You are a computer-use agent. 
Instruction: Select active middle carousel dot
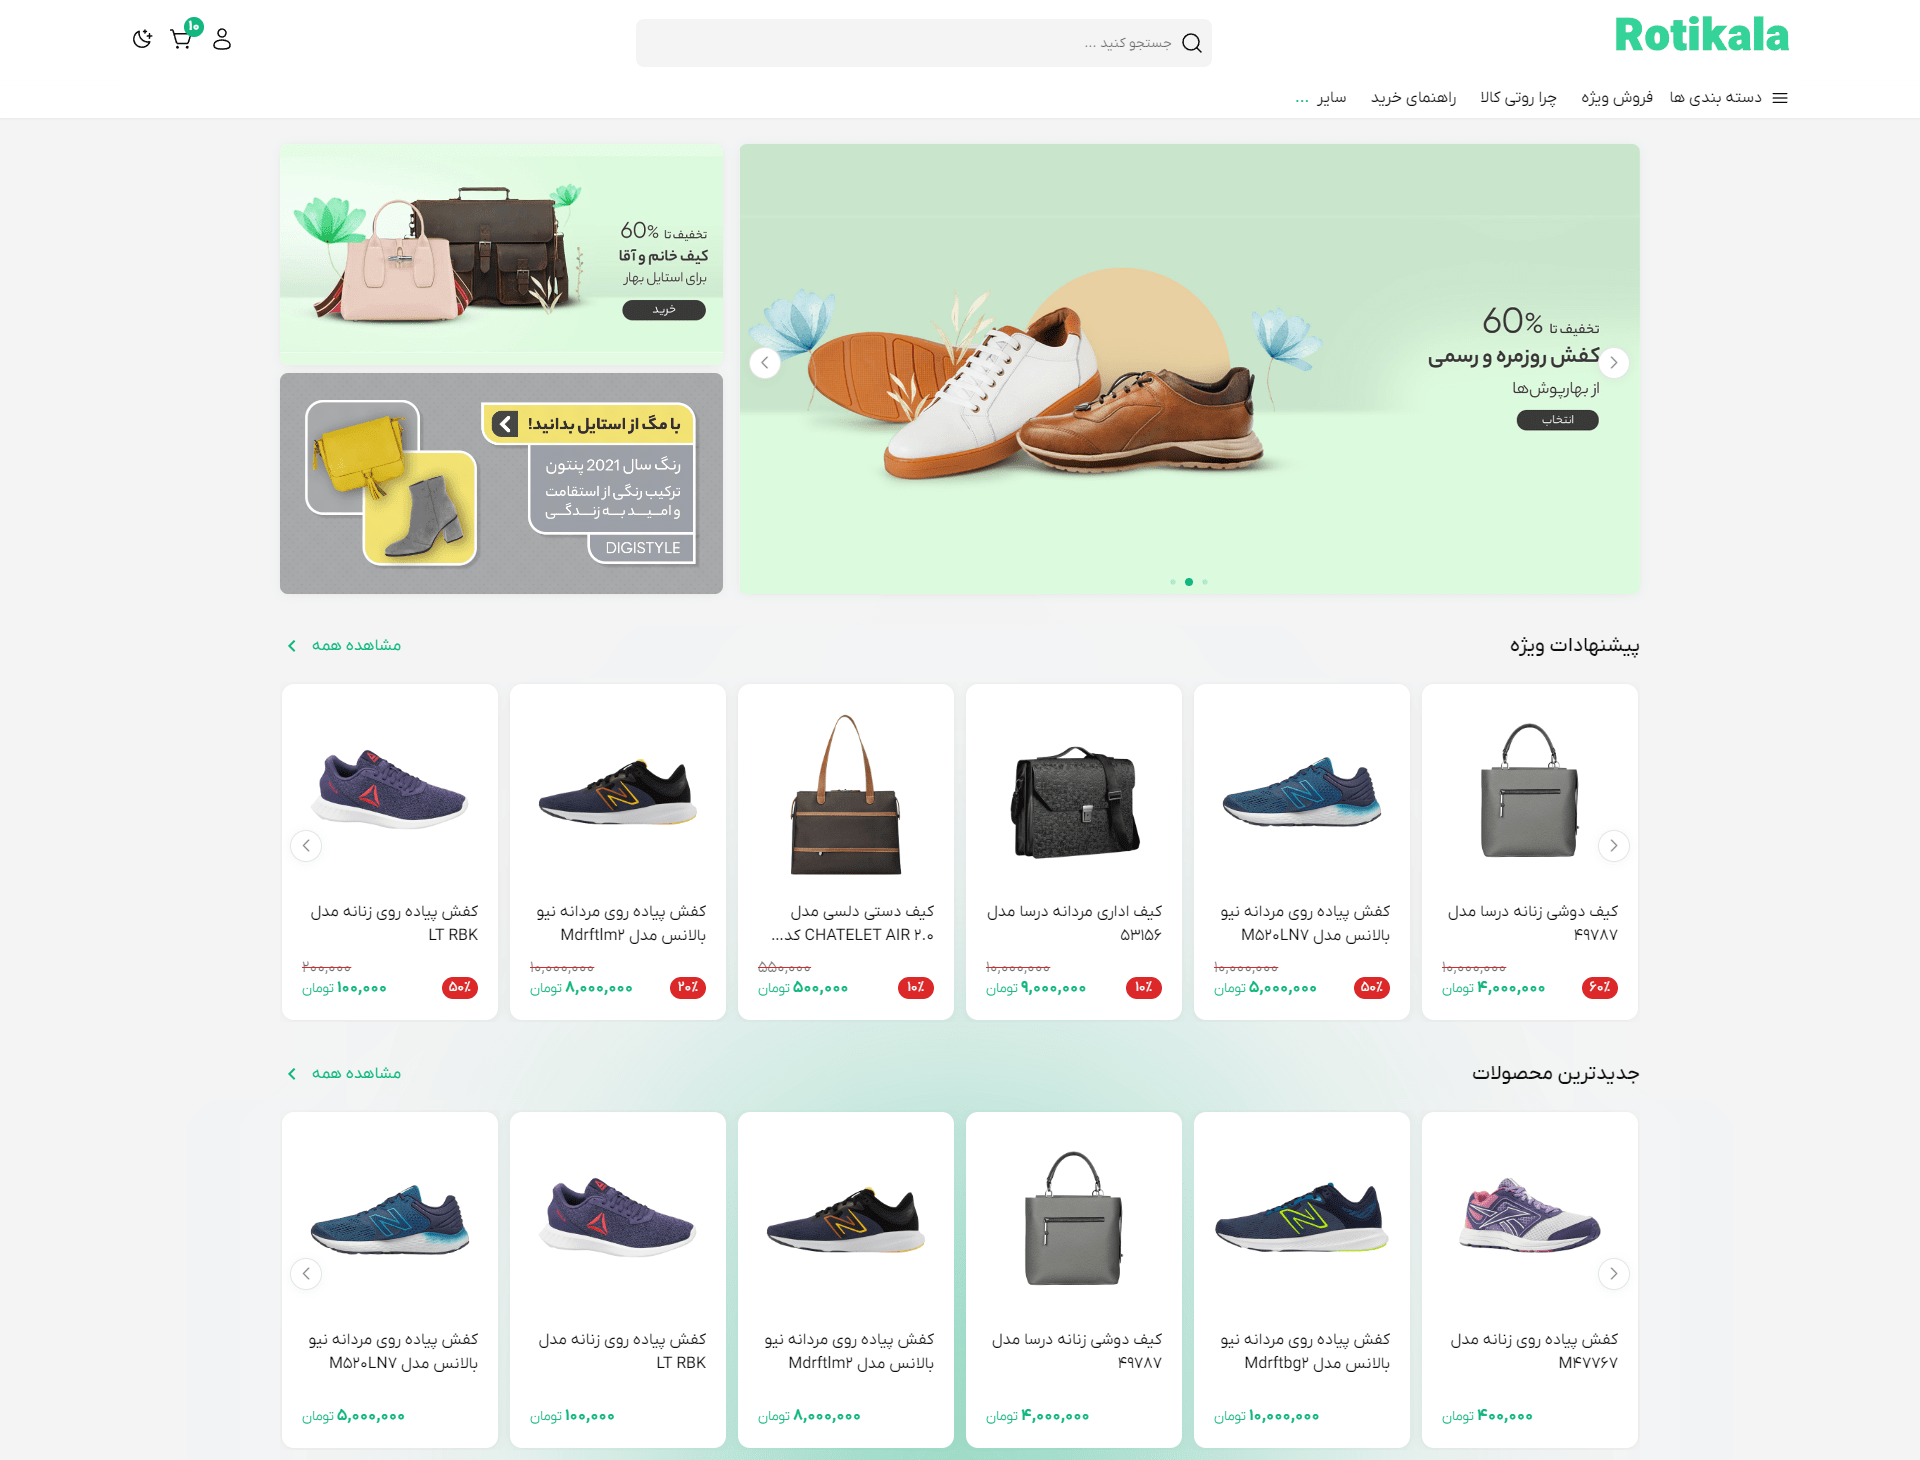click(x=1189, y=582)
